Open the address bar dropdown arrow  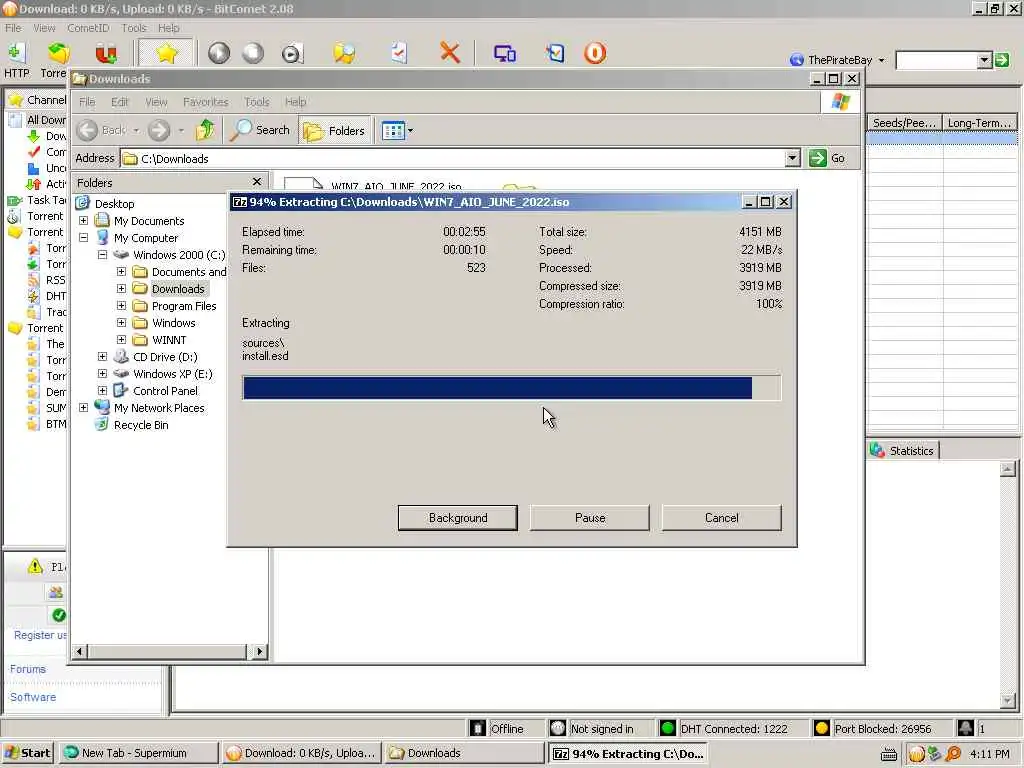792,158
